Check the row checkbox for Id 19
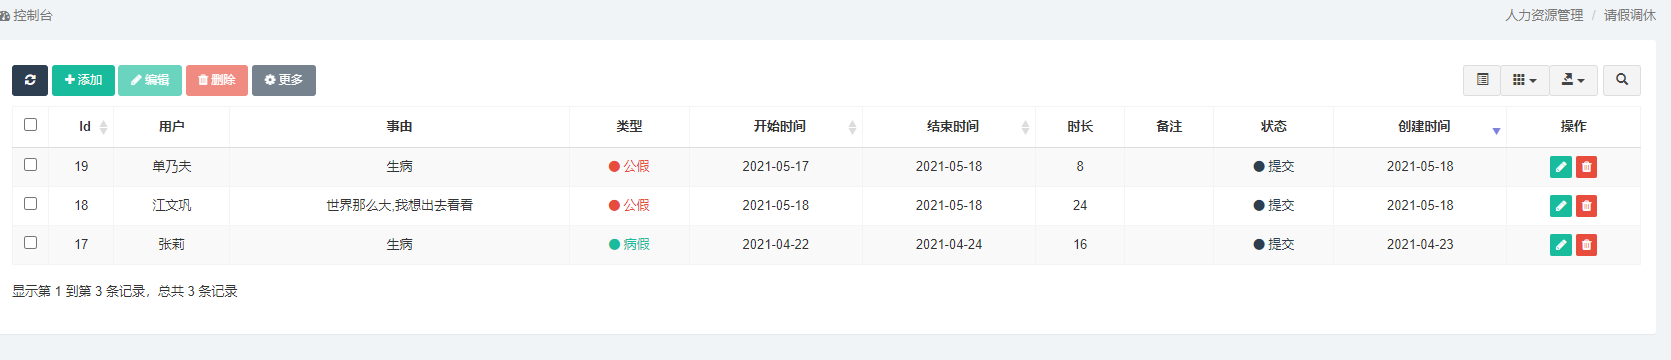The image size is (1671, 360). 30,165
